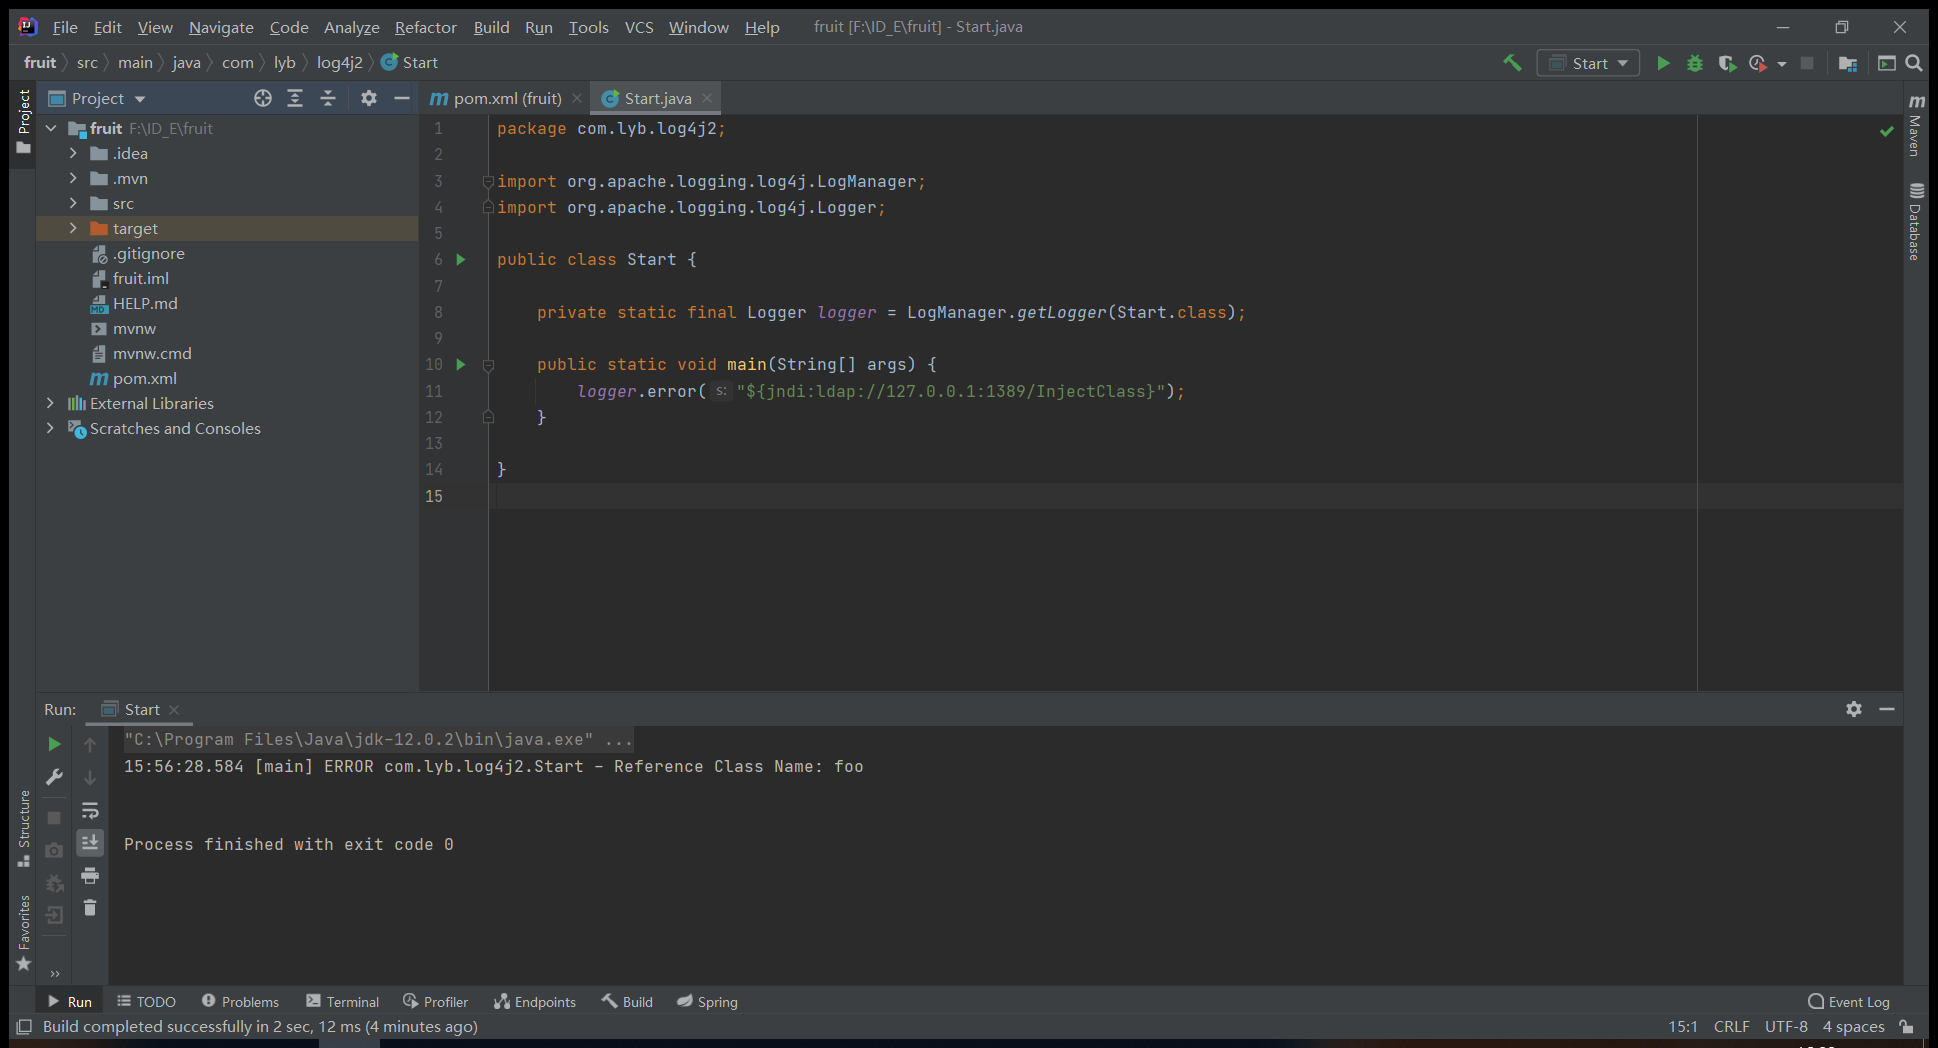Viewport: 1938px width, 1048px height.
Task: Click Expand All icon in Project panel
Action: (295, 98)
